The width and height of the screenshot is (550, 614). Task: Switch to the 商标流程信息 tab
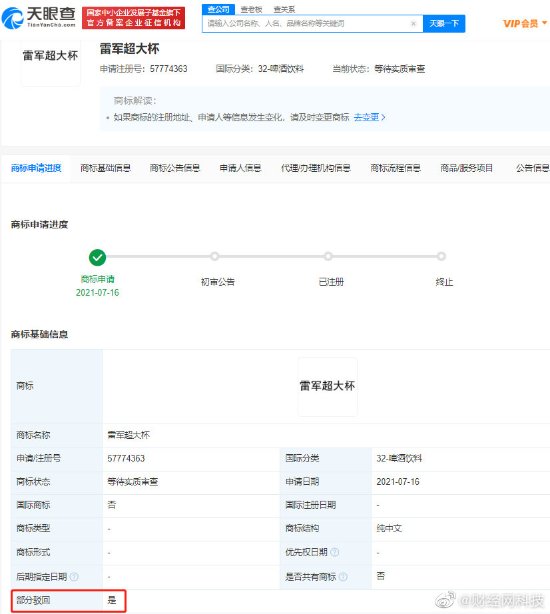pyautogui.click(x=395, y=168)
